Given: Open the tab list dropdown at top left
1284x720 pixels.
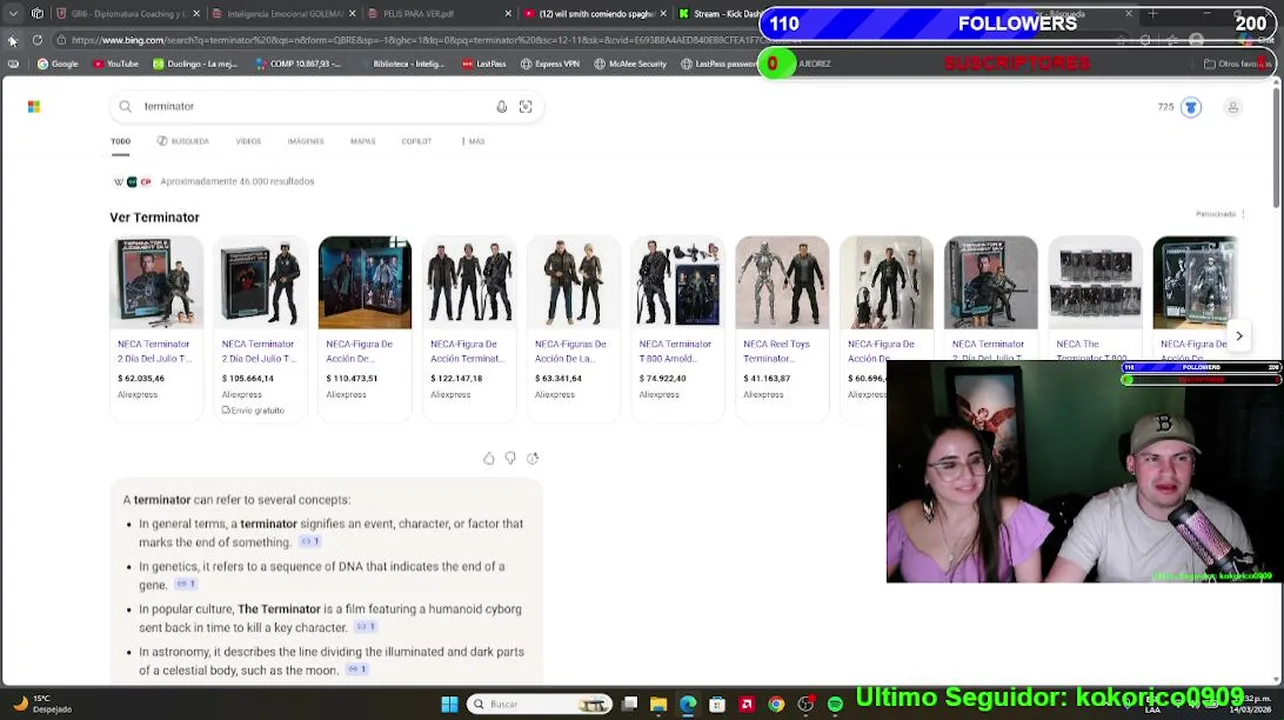Looking at the screenshot, I should 13,14.
